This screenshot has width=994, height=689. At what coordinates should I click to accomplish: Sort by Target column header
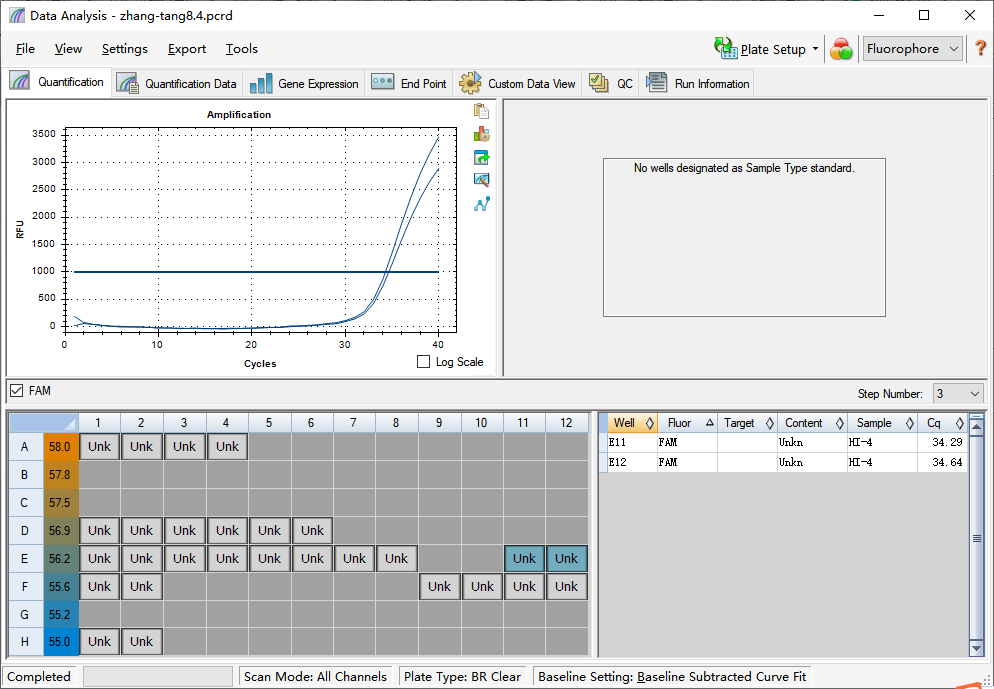click(747, 423)
